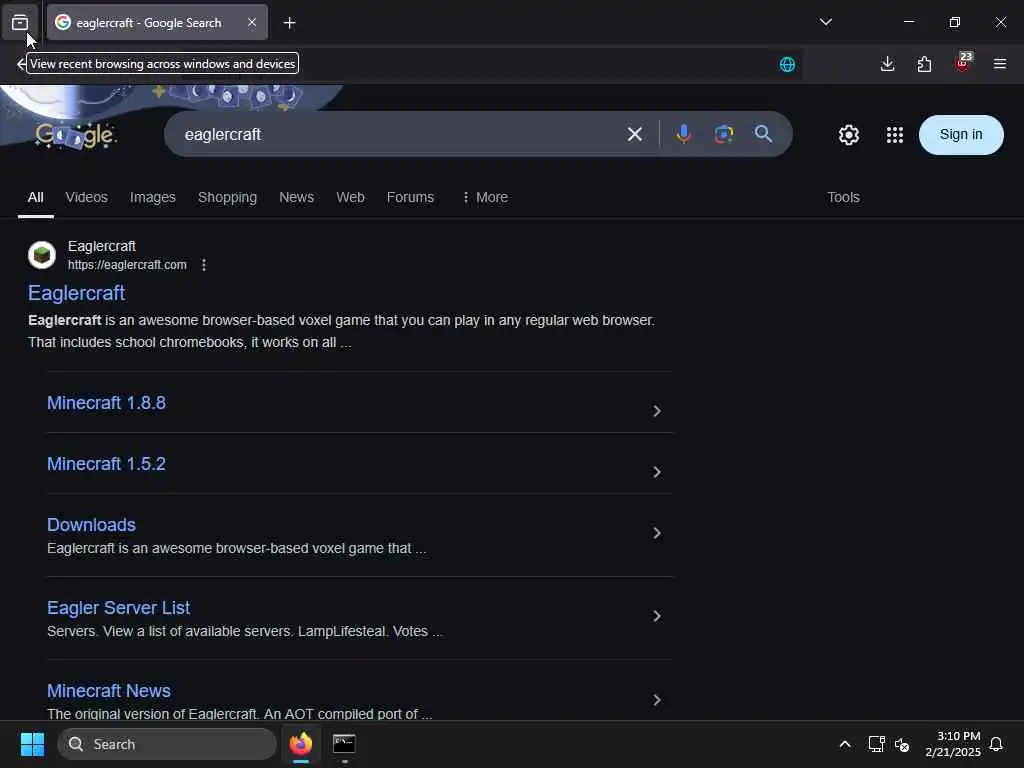Open the Windows Start menu
This screenshot has height=768, width=1024.
[32, 744]
